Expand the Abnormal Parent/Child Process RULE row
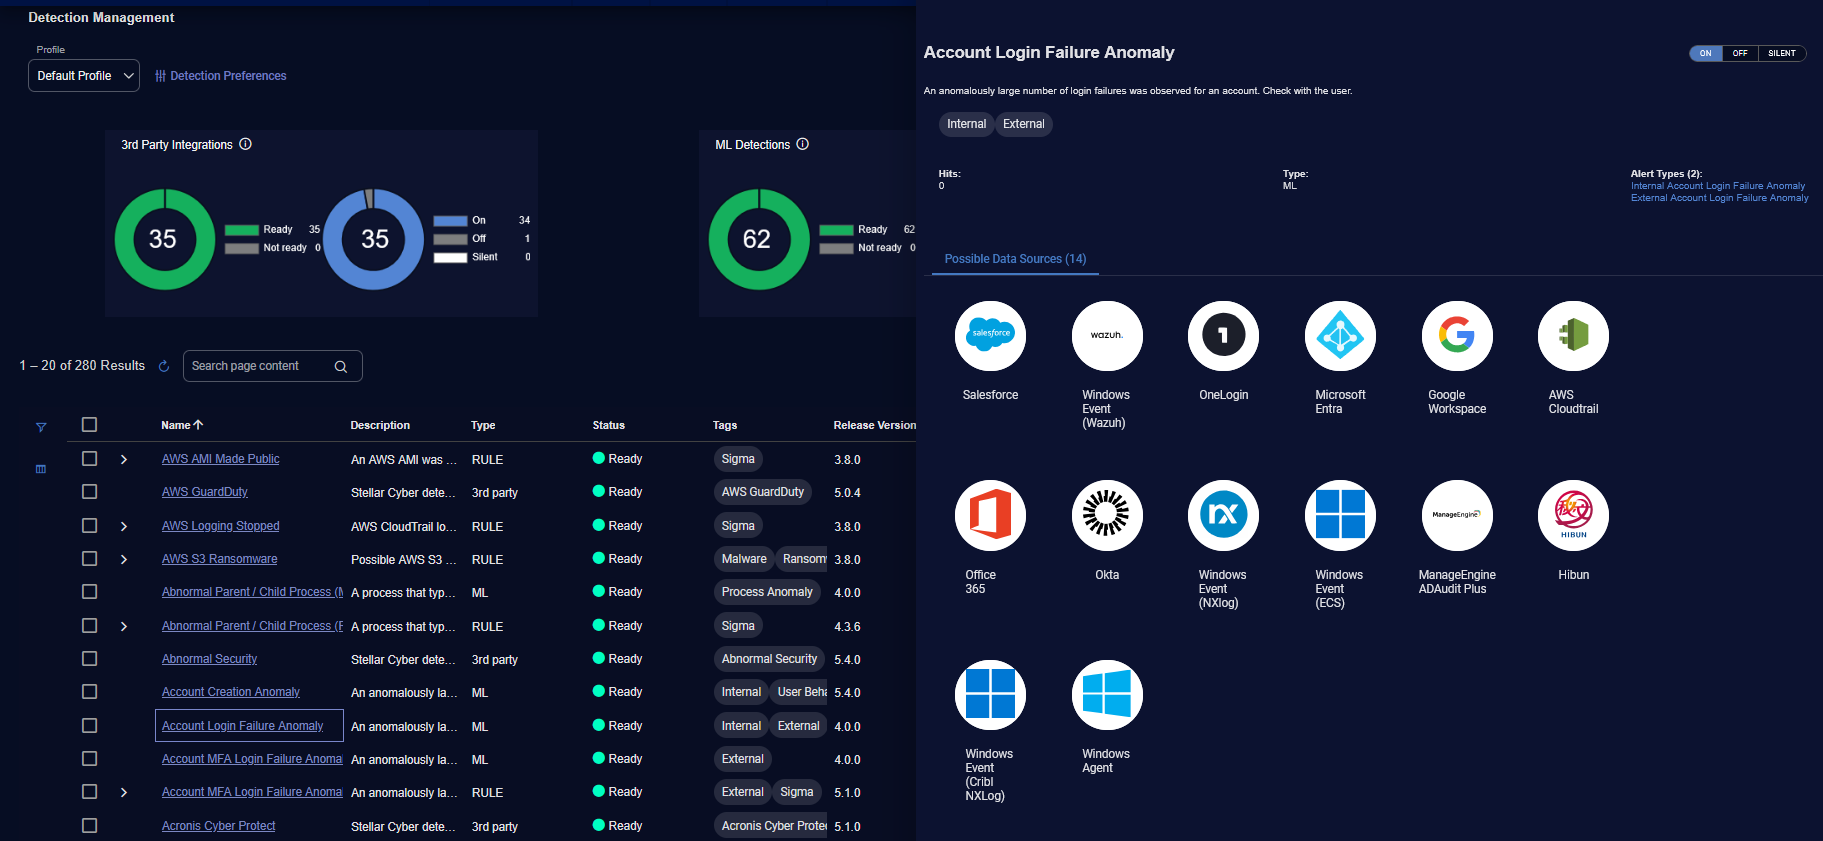This screenshot has width=1823, height=841. [x=124, y=626]
